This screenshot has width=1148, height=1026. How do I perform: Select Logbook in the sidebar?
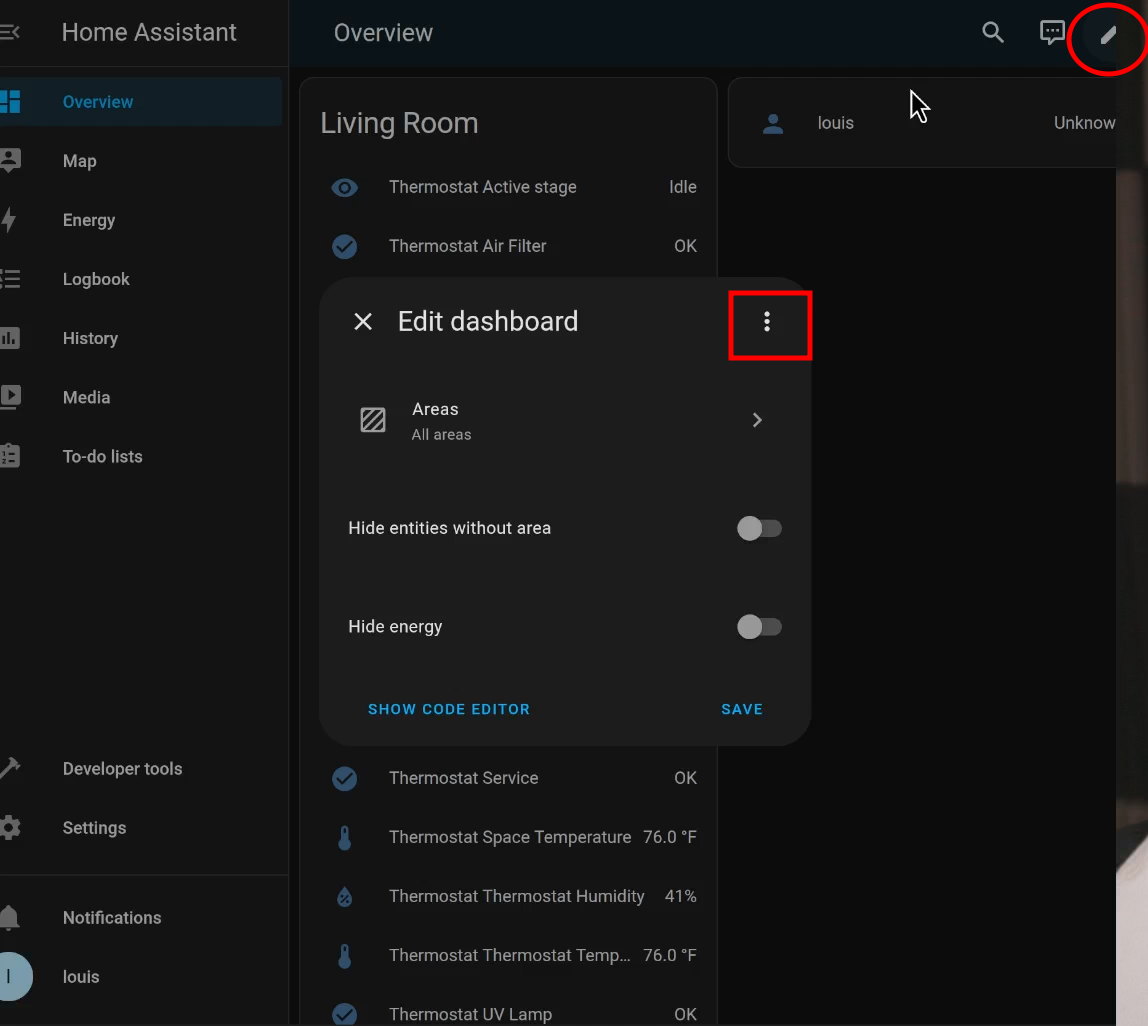coord(141,279)
